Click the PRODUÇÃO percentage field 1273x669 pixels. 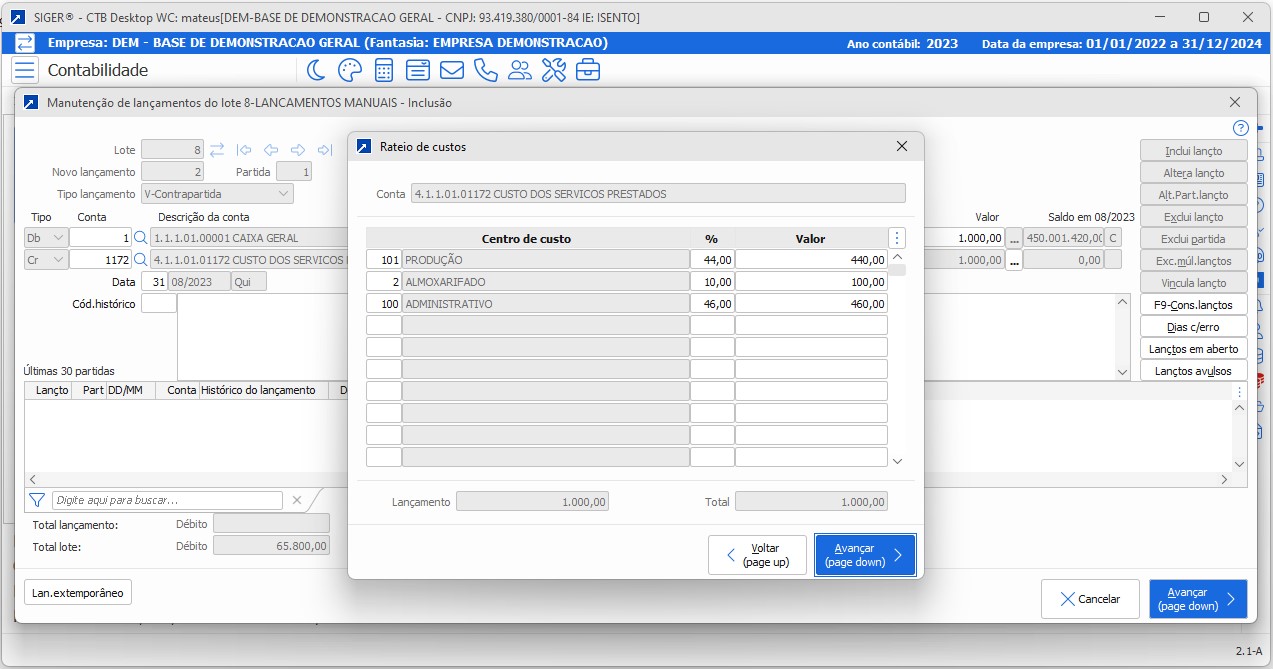(711, 260)
